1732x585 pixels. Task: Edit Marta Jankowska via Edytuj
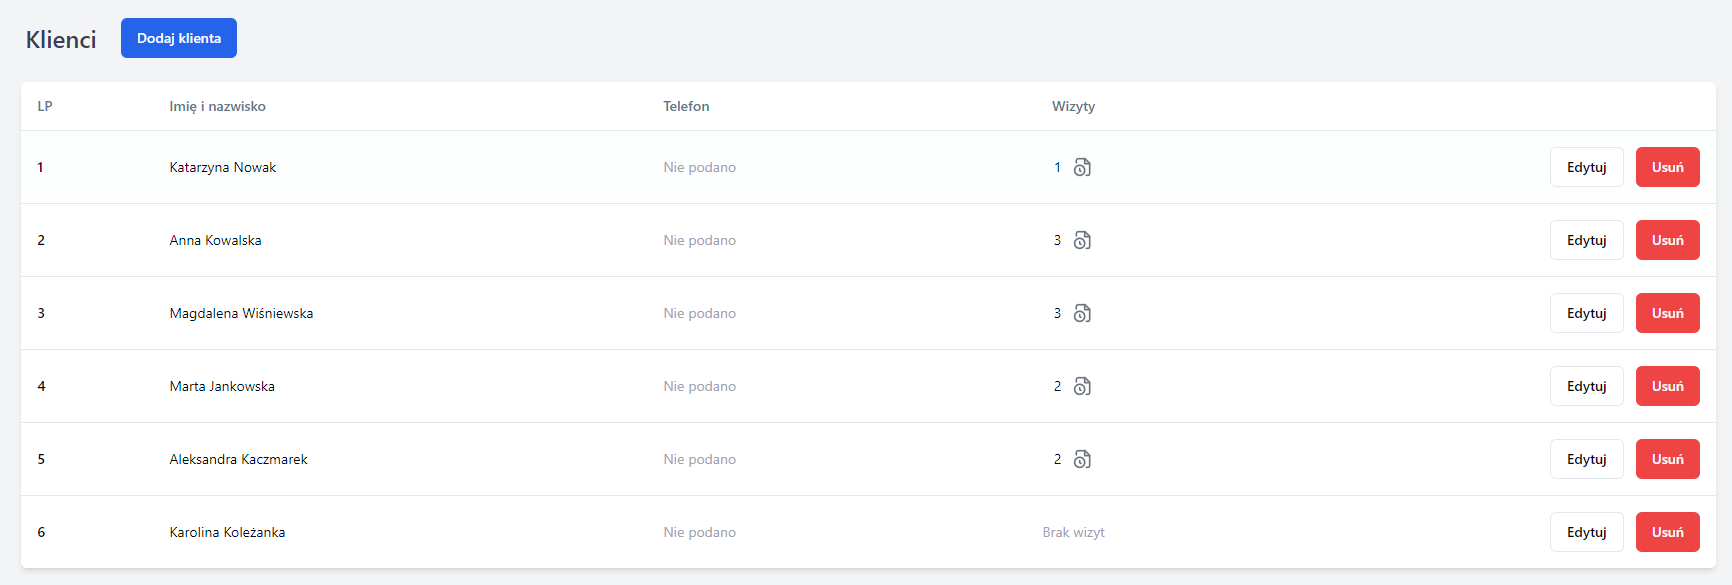coord(1587,386)
